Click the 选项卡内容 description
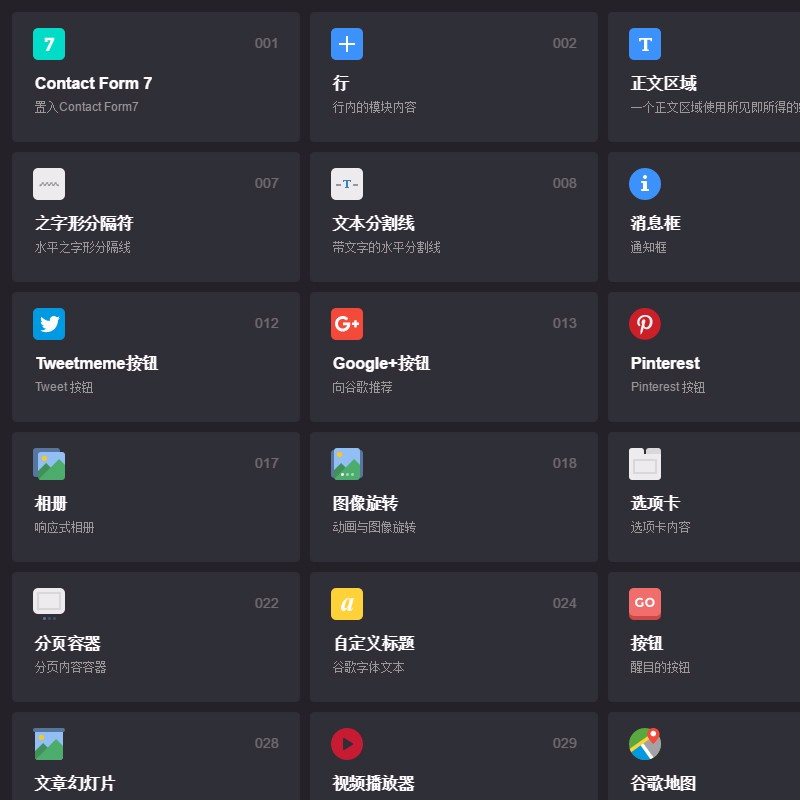Viewport: 800px width, 800px height. click(660, 527)
